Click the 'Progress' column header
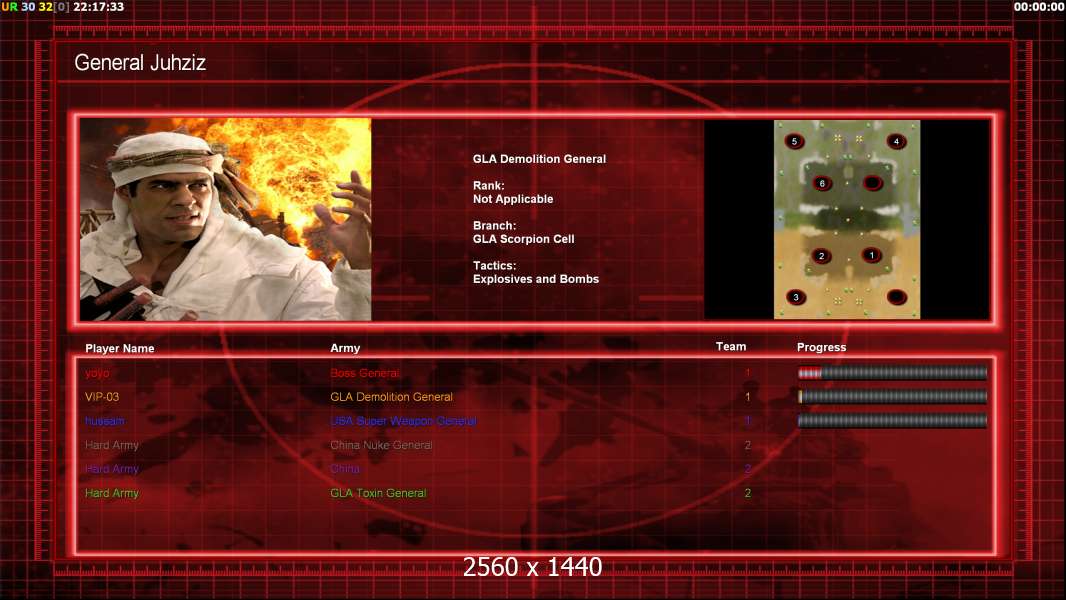 pyautogui.click(x=821, y=347)
